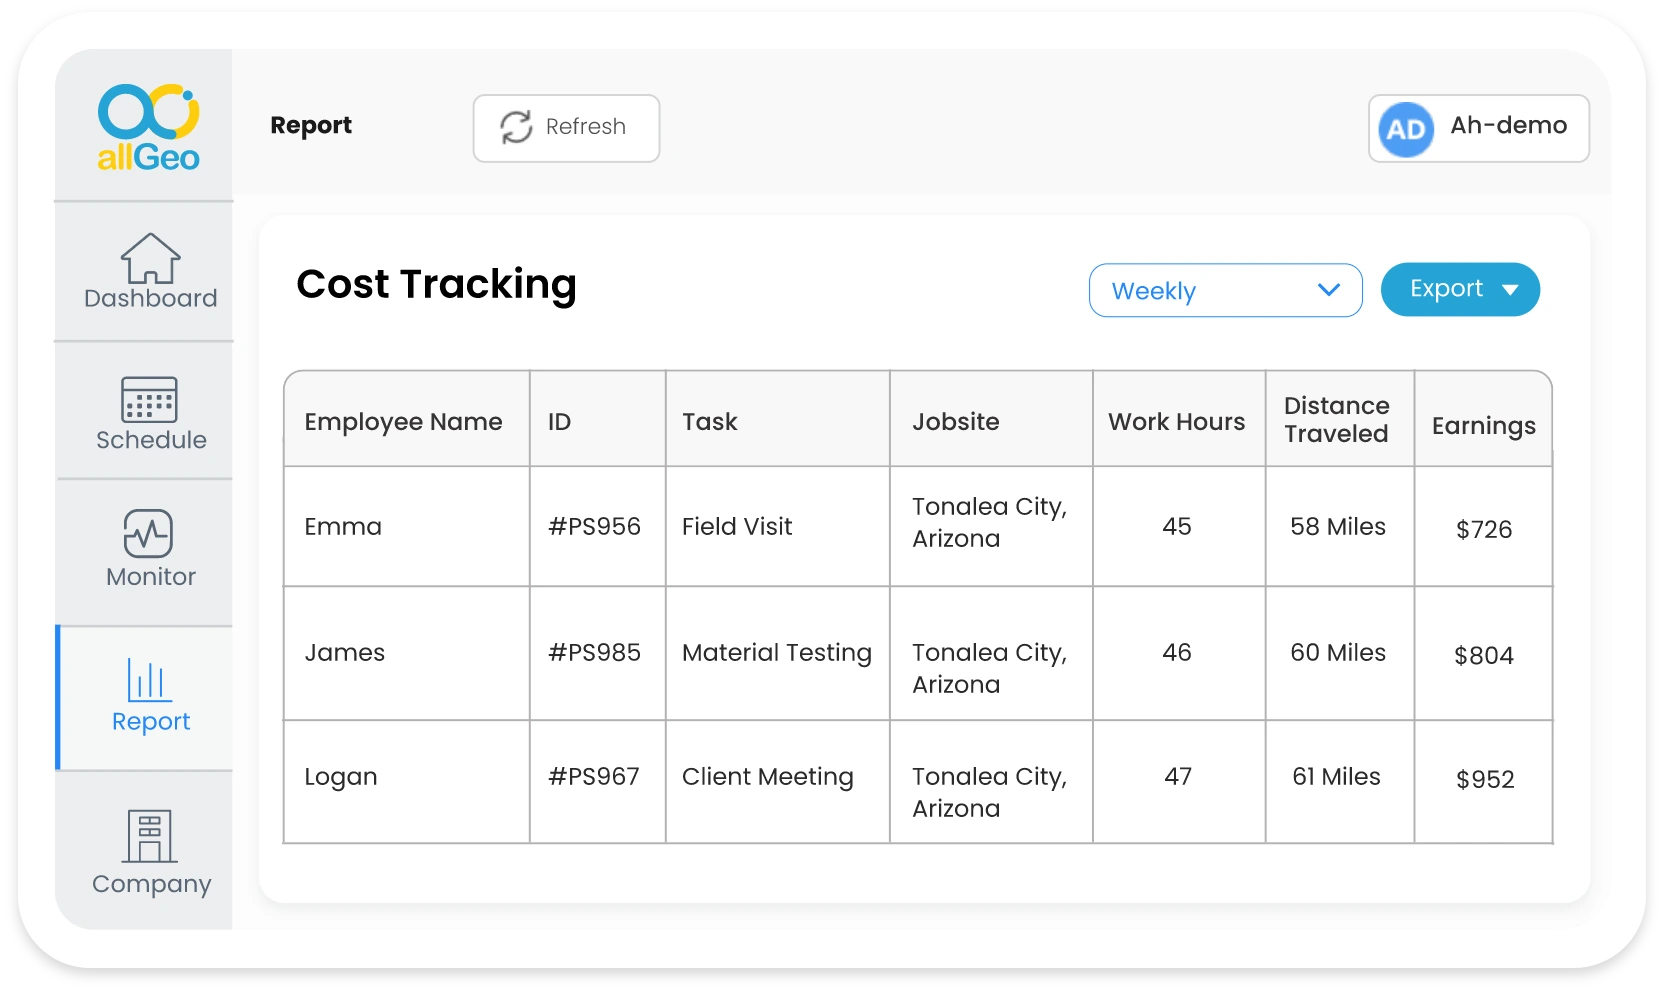The width and height of the screenshot is (1664, 992).
Task: Open the Ah-demo account menu
Action: (x=1478, y=128)
